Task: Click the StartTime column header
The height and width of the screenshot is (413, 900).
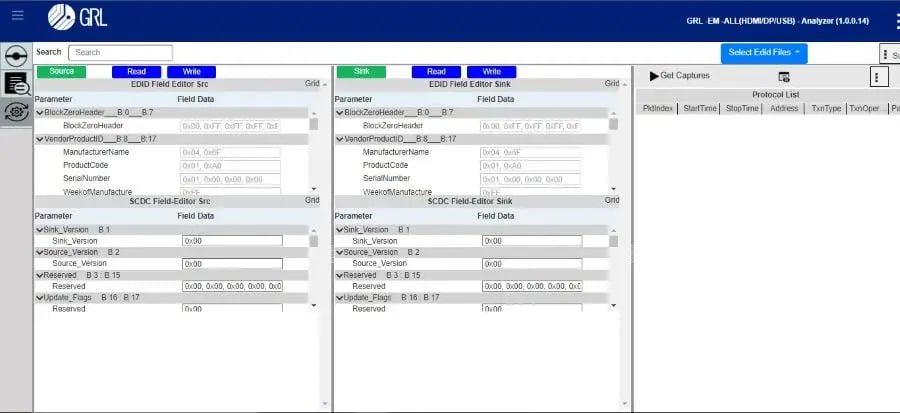Action: point(699,108)
